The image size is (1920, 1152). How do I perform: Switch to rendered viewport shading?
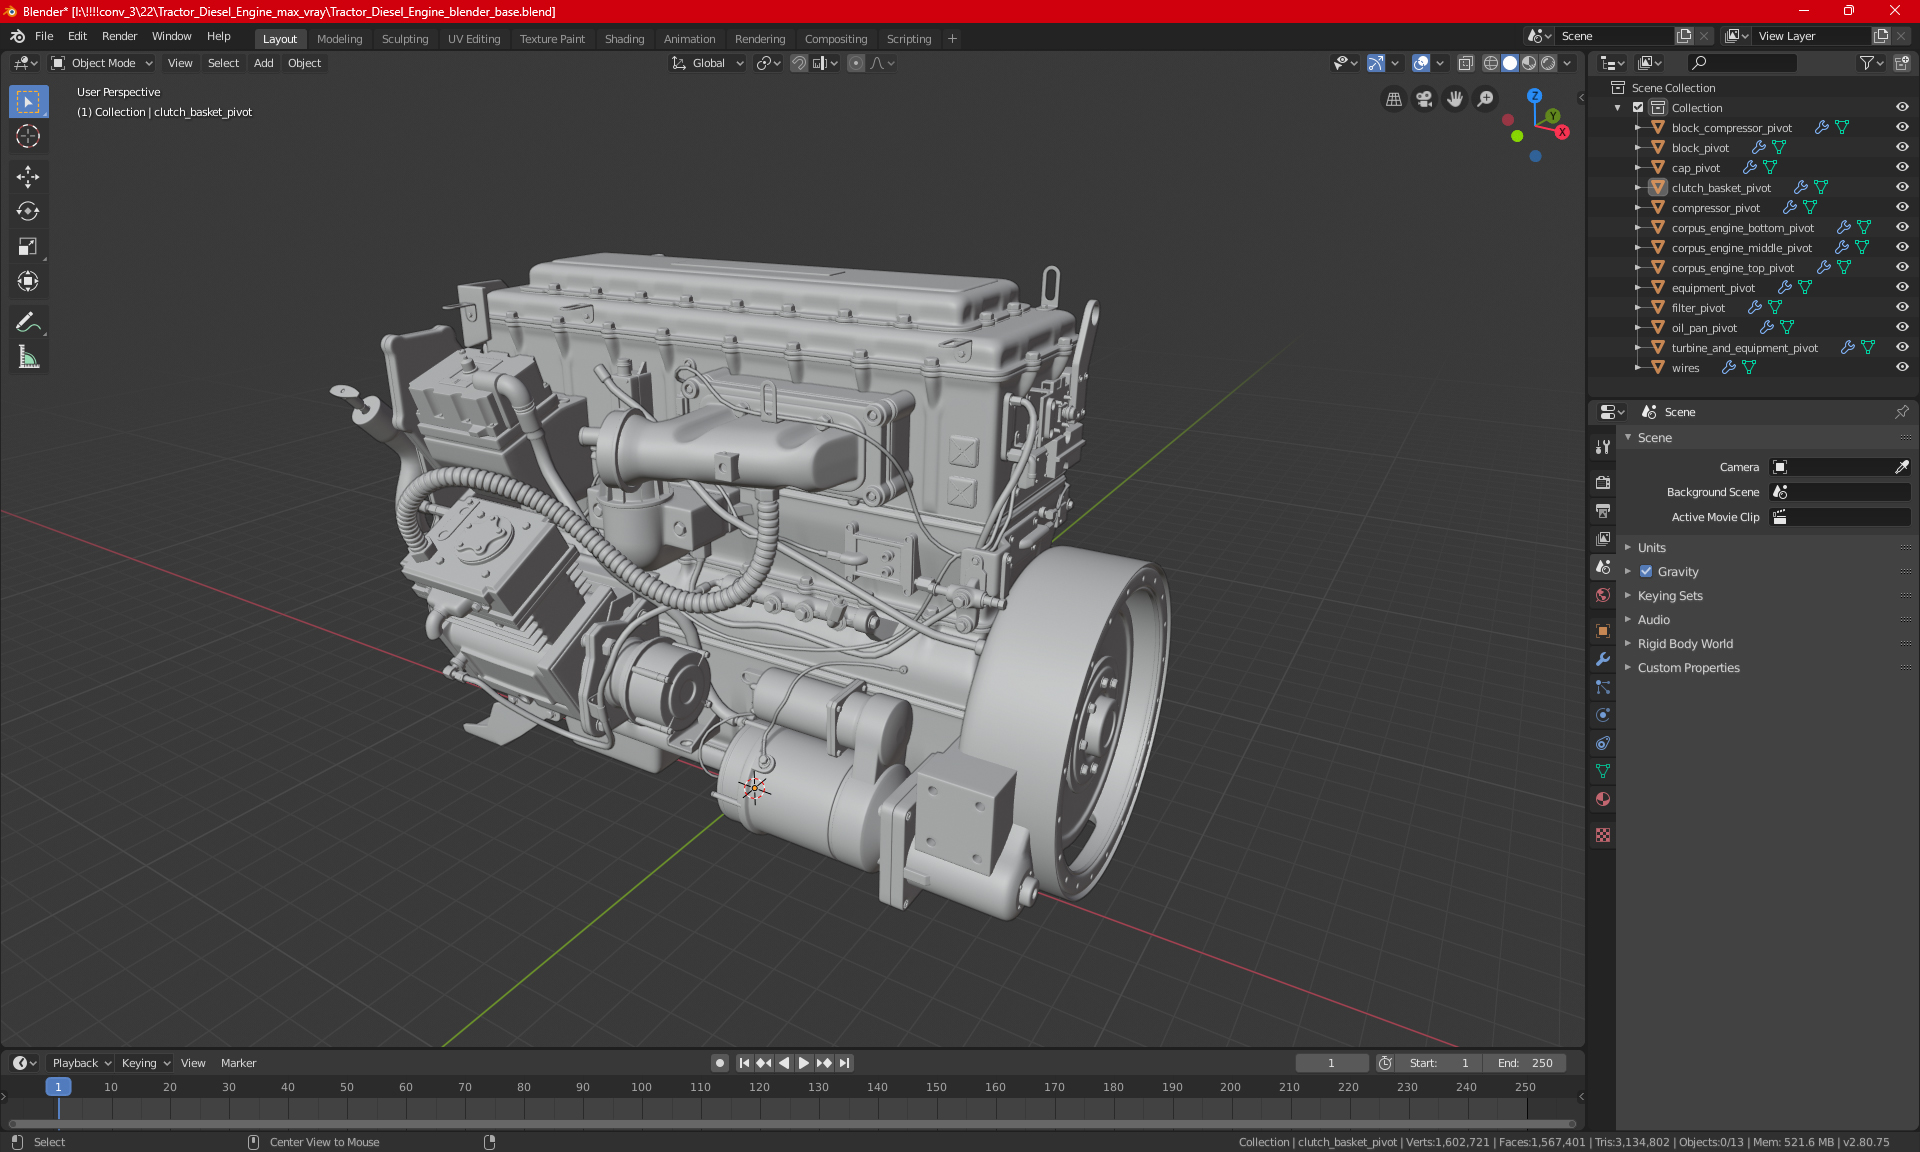pyautogui.click(x=1548, y=63)
